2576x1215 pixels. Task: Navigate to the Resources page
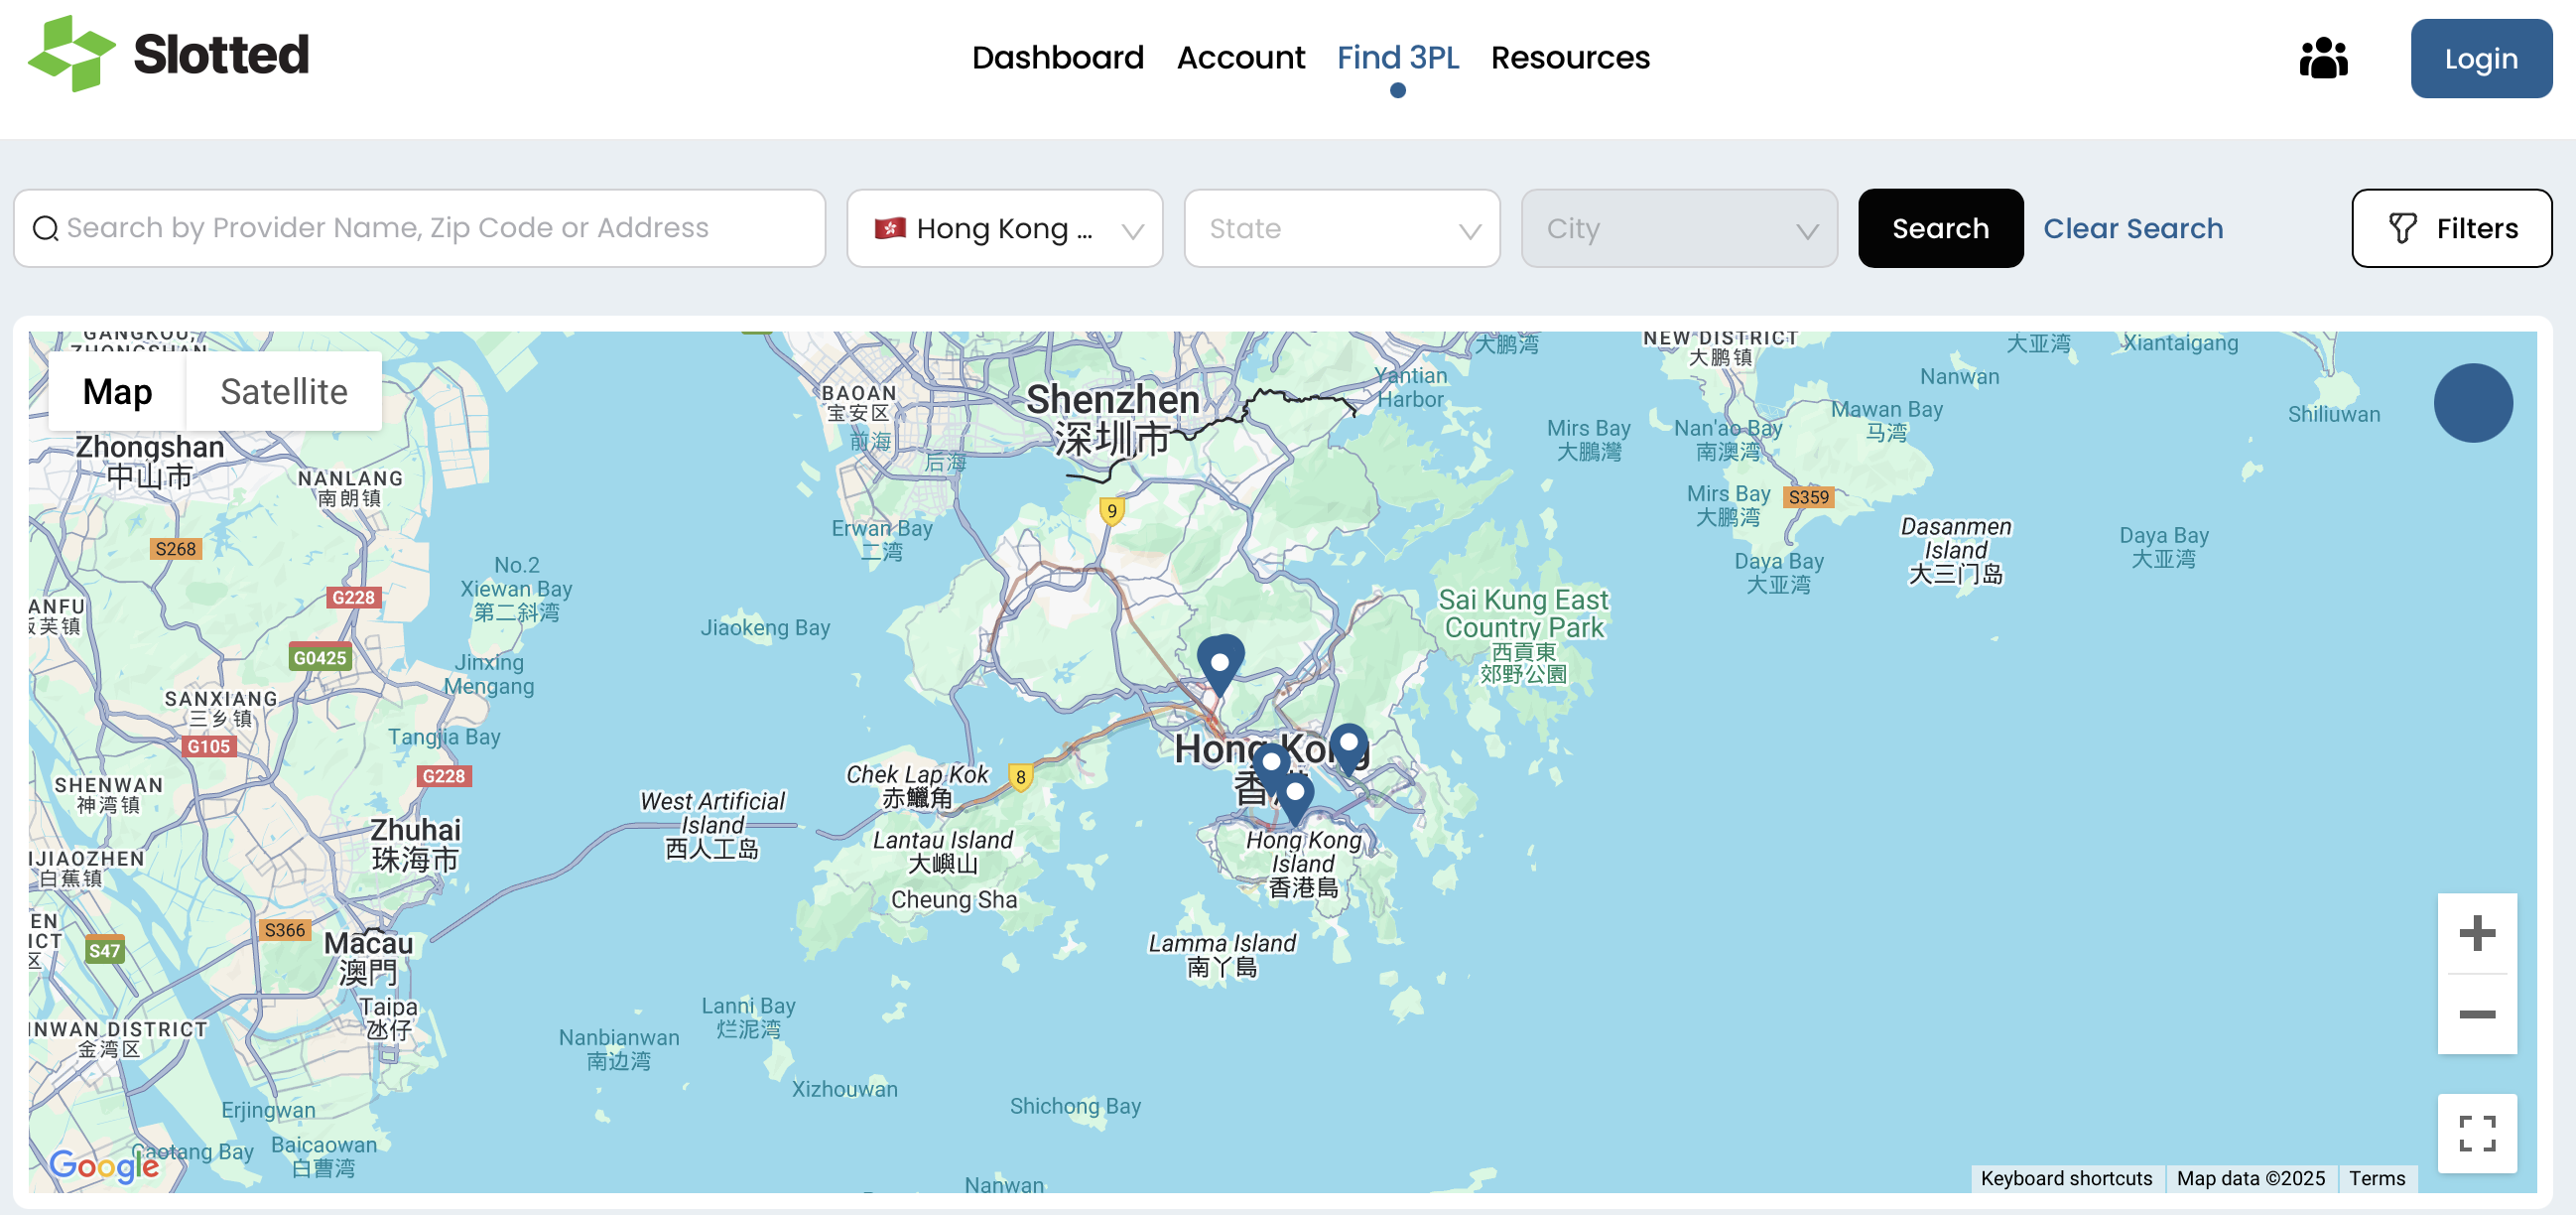tap(1569, 58)
